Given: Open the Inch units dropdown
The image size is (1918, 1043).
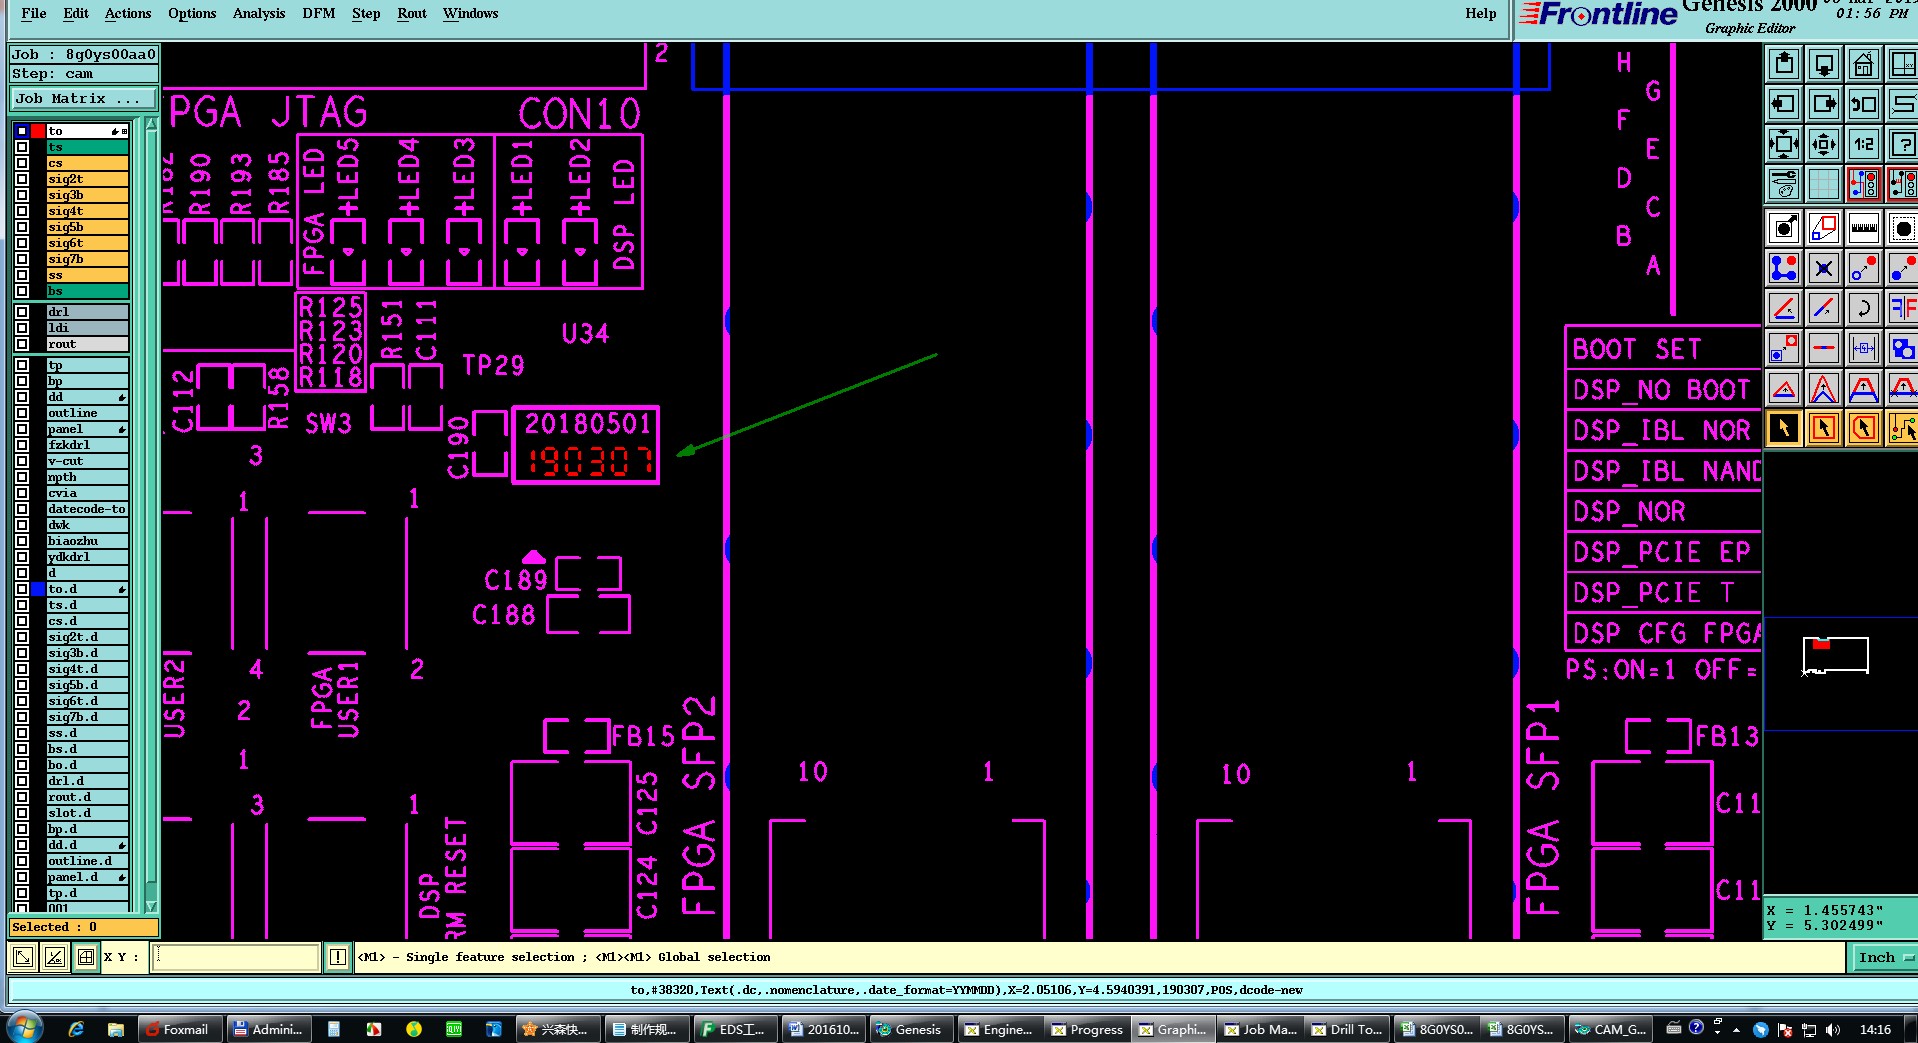Looking at the screenshot, I should click(1884, 957).
